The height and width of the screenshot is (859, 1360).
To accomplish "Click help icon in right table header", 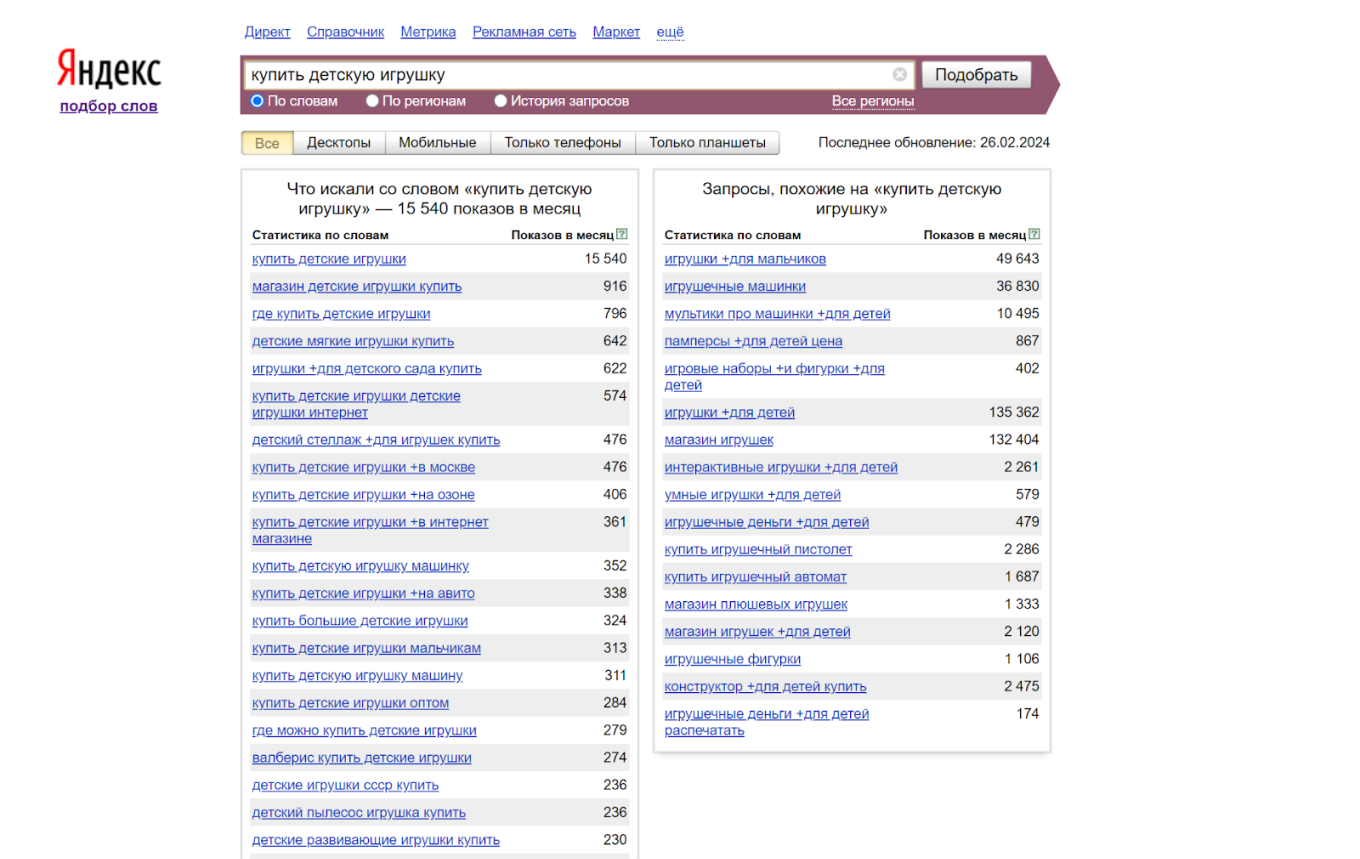I will (x=1034, y=235).
